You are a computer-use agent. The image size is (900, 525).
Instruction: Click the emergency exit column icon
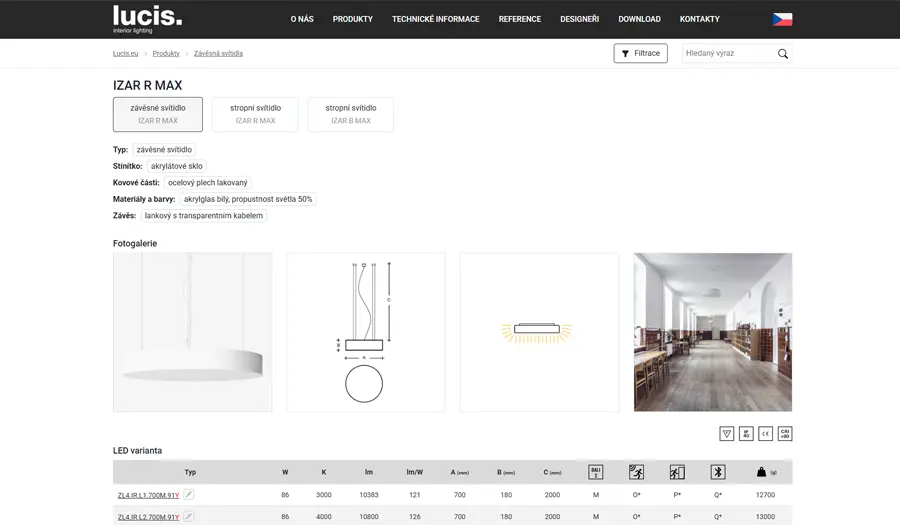[677, 472]
